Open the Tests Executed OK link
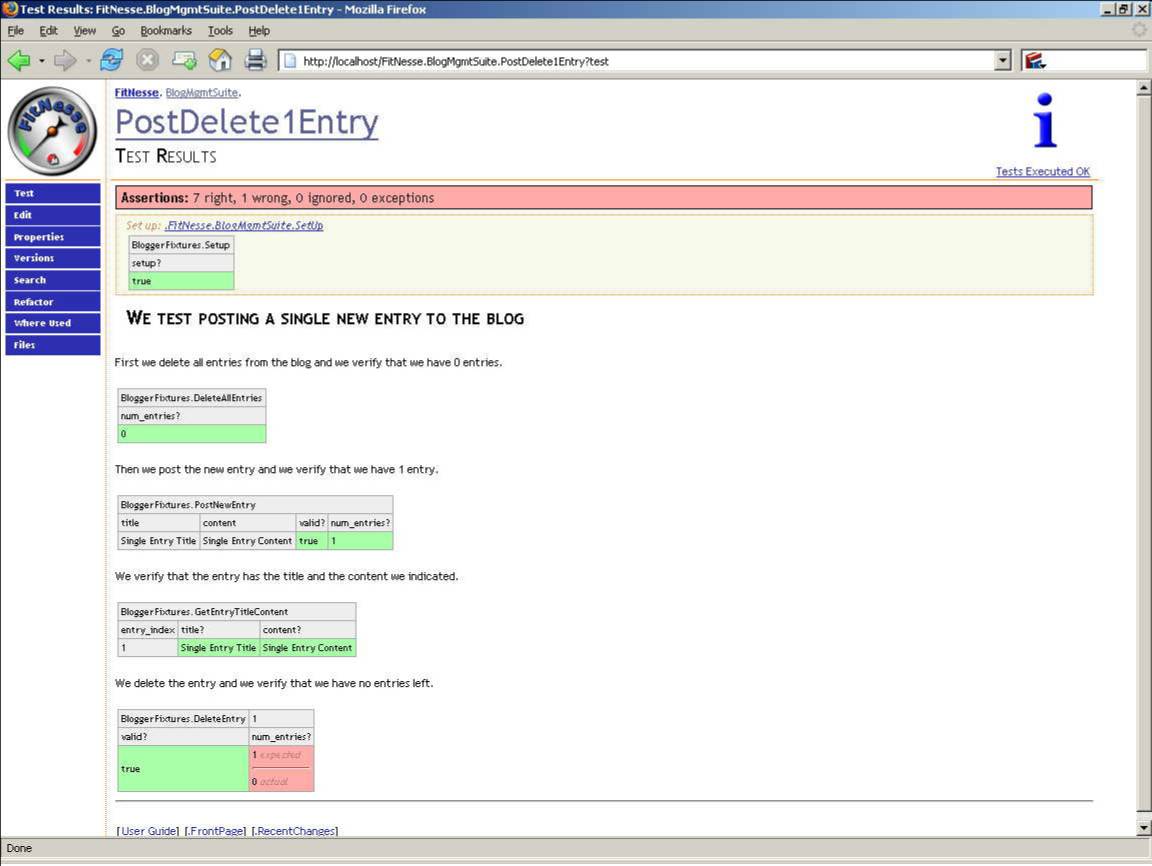 pos(1042,172)
